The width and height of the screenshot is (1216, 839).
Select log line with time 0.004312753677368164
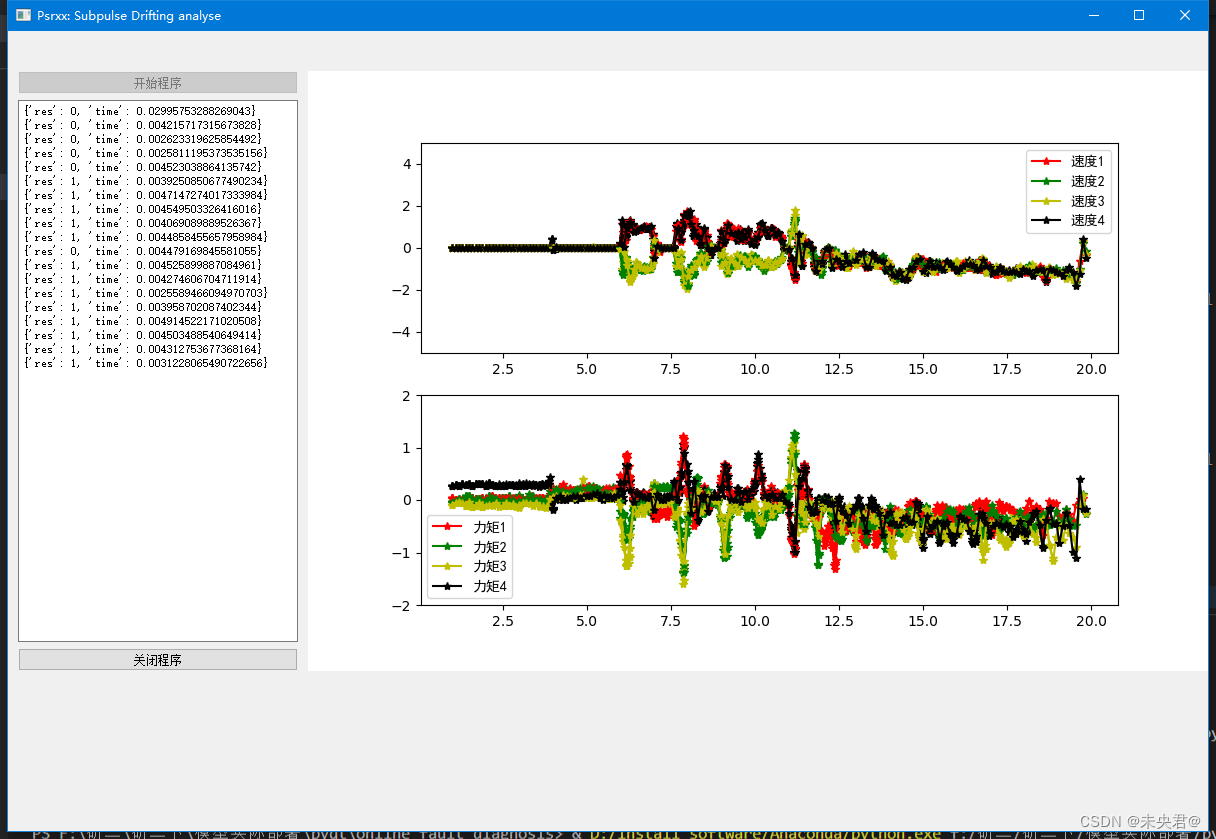(142, 349)
